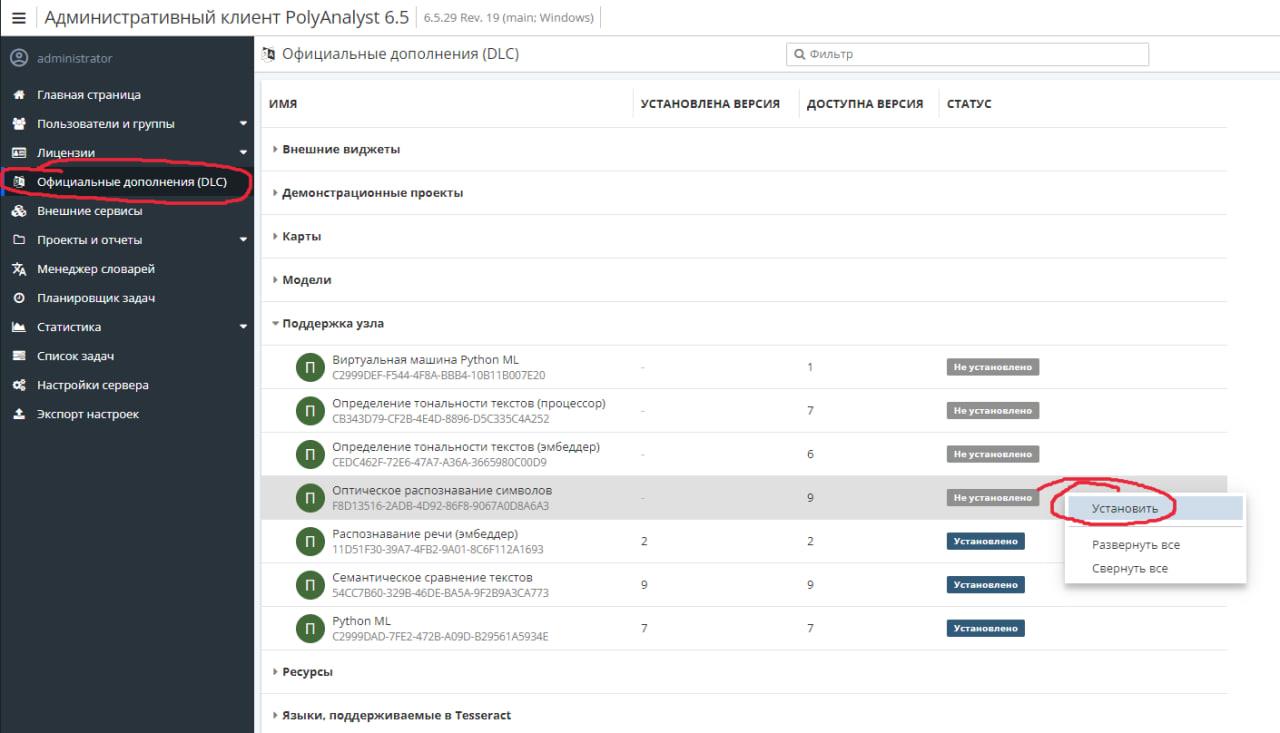Expand Языки, поддерживаемые в Tesseract group
Screen dimensions: 1280x733
(x=276, y=716)
